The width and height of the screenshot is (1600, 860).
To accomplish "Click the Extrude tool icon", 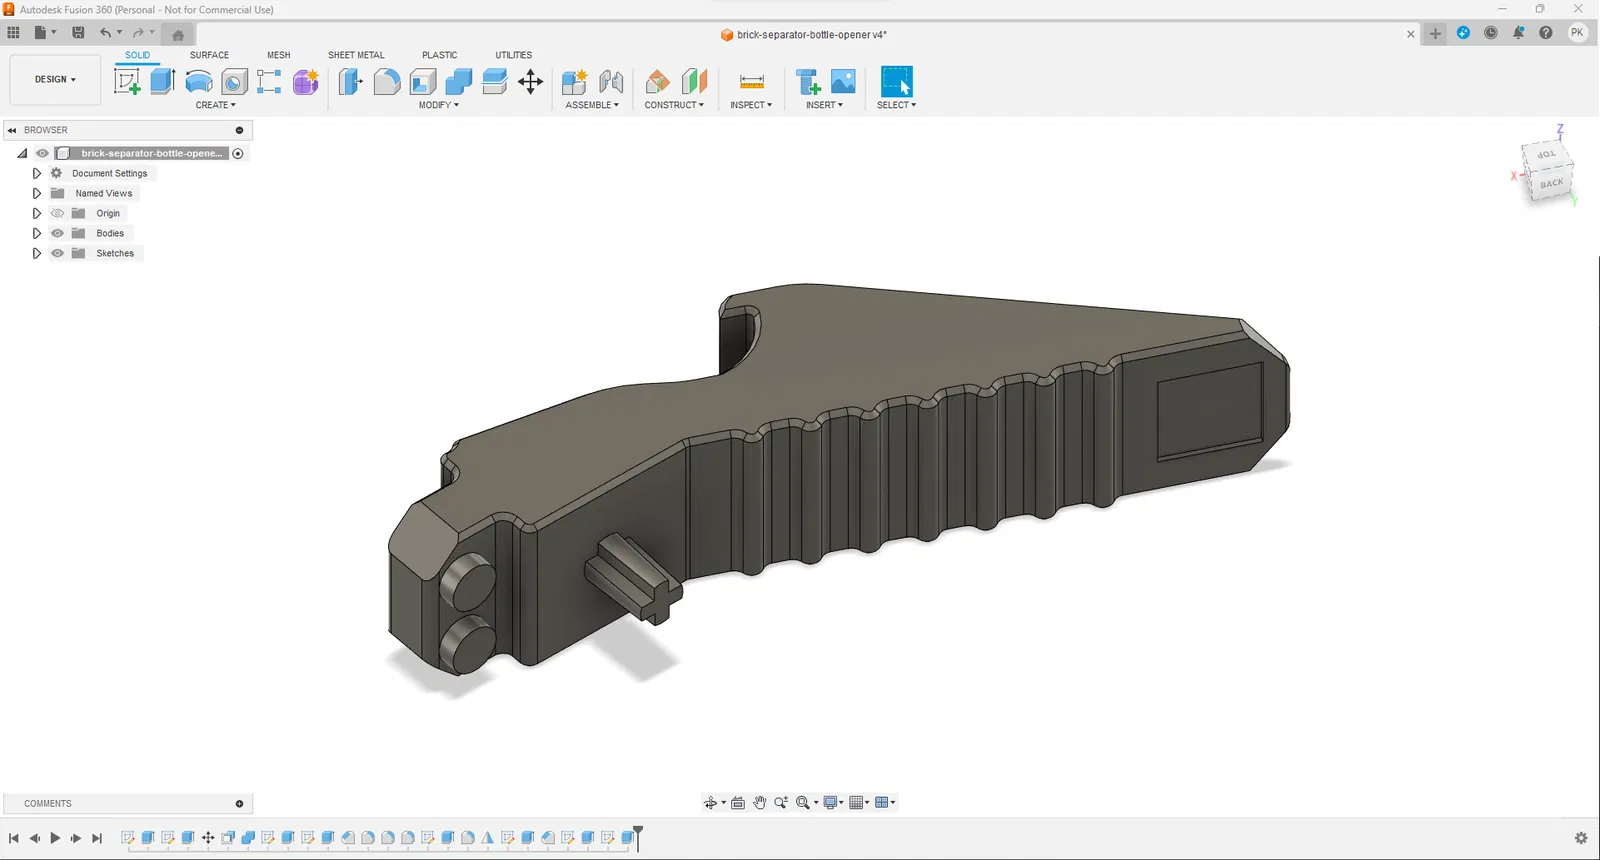I will click(163, 82).
